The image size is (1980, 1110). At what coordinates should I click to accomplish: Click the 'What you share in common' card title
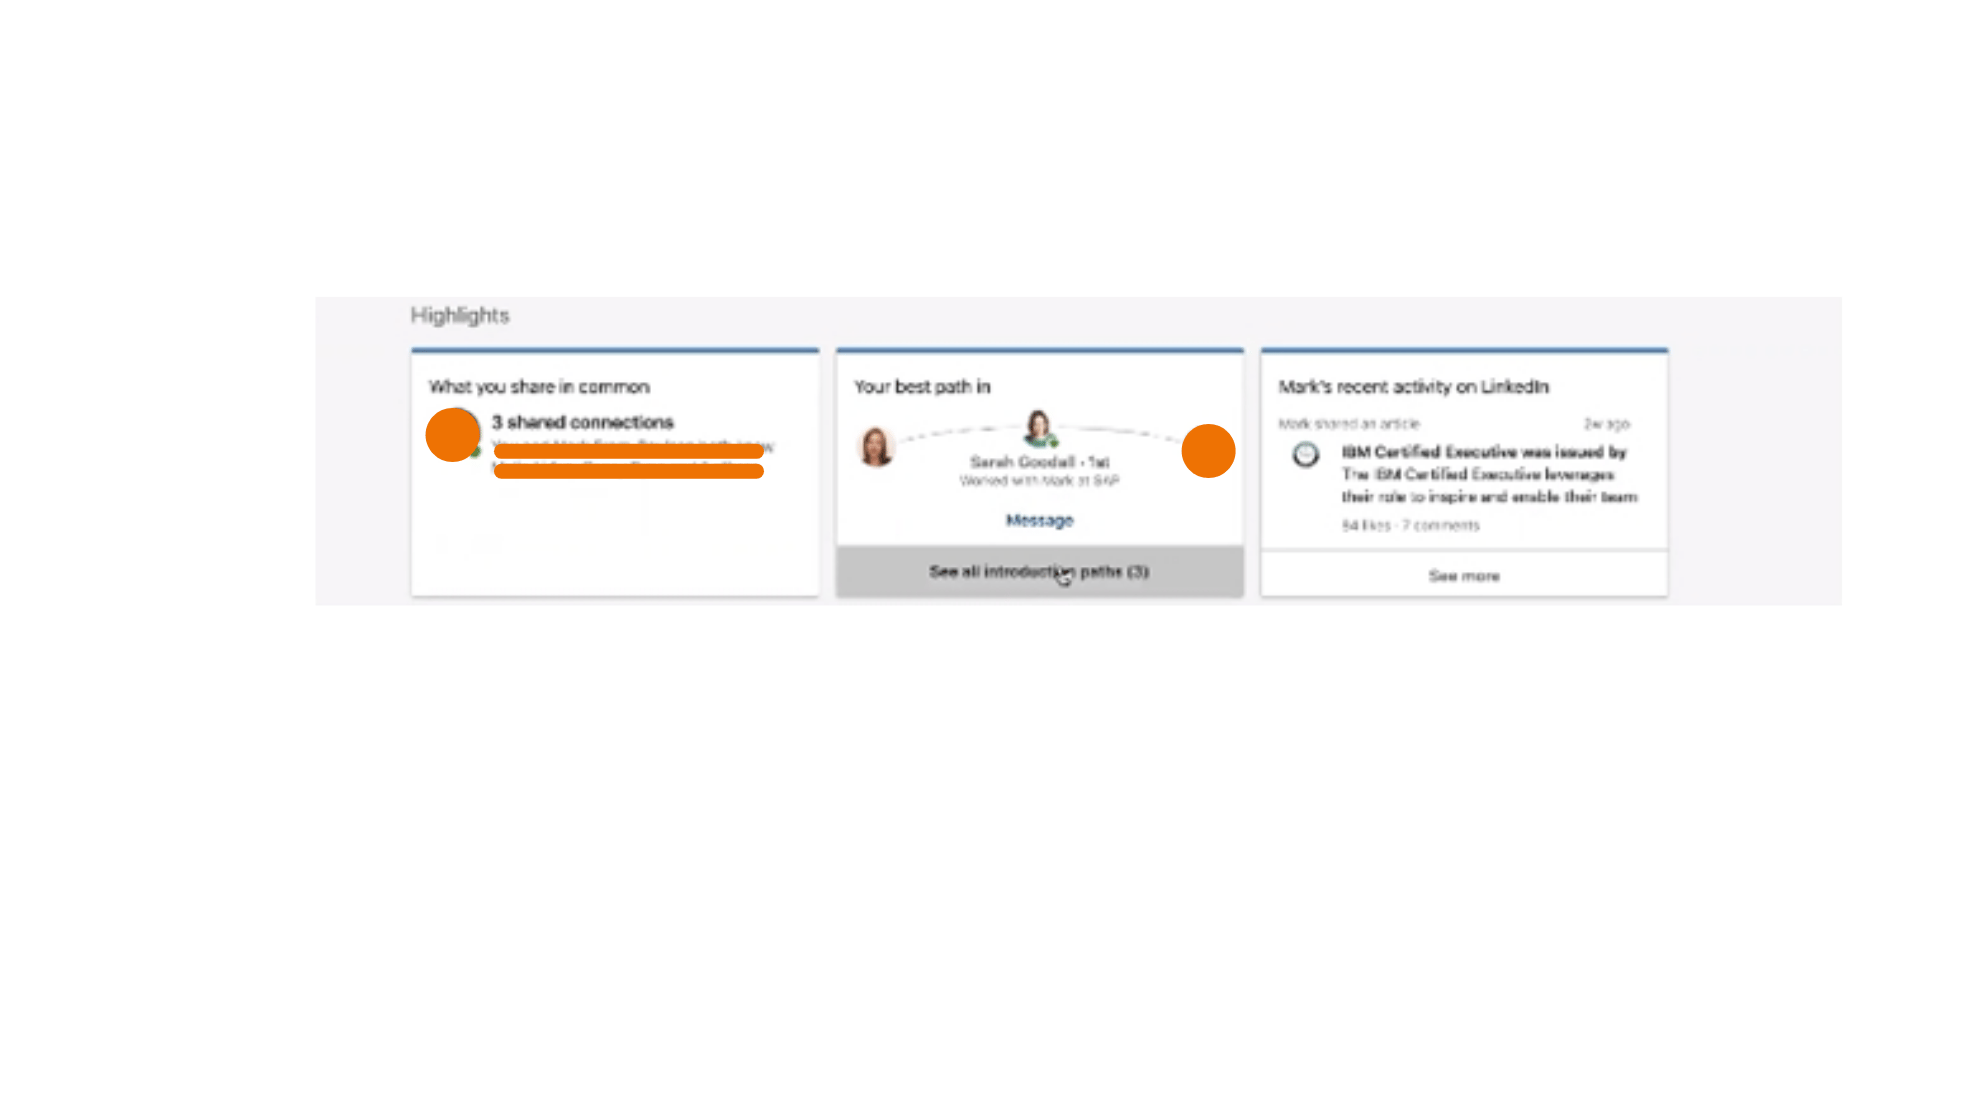[x=539, y=387]
